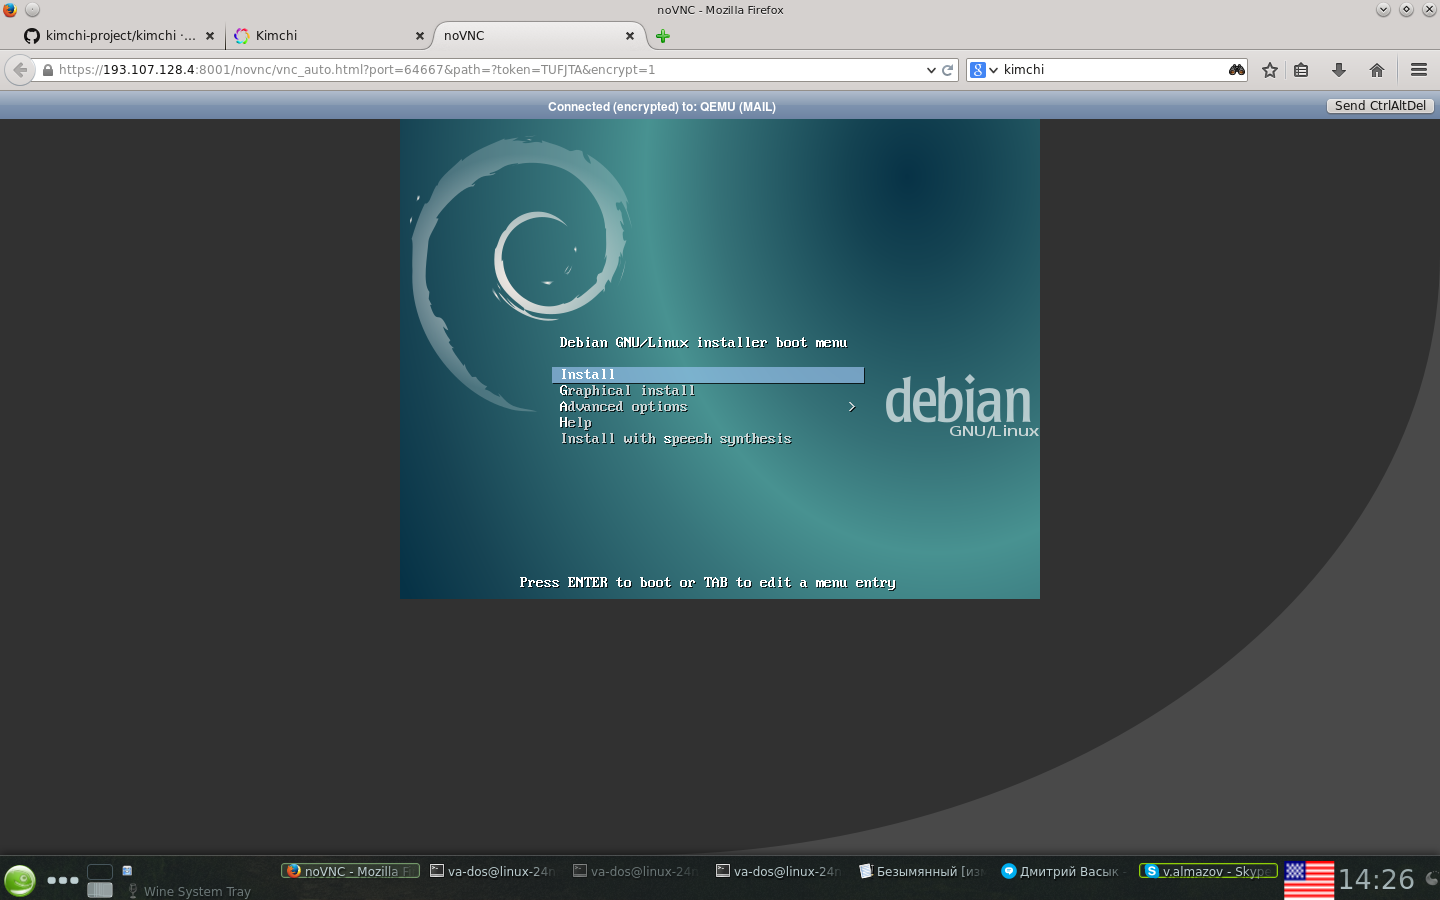Reload the current noVNC page
1440x900 pixels.
point(947,70)
